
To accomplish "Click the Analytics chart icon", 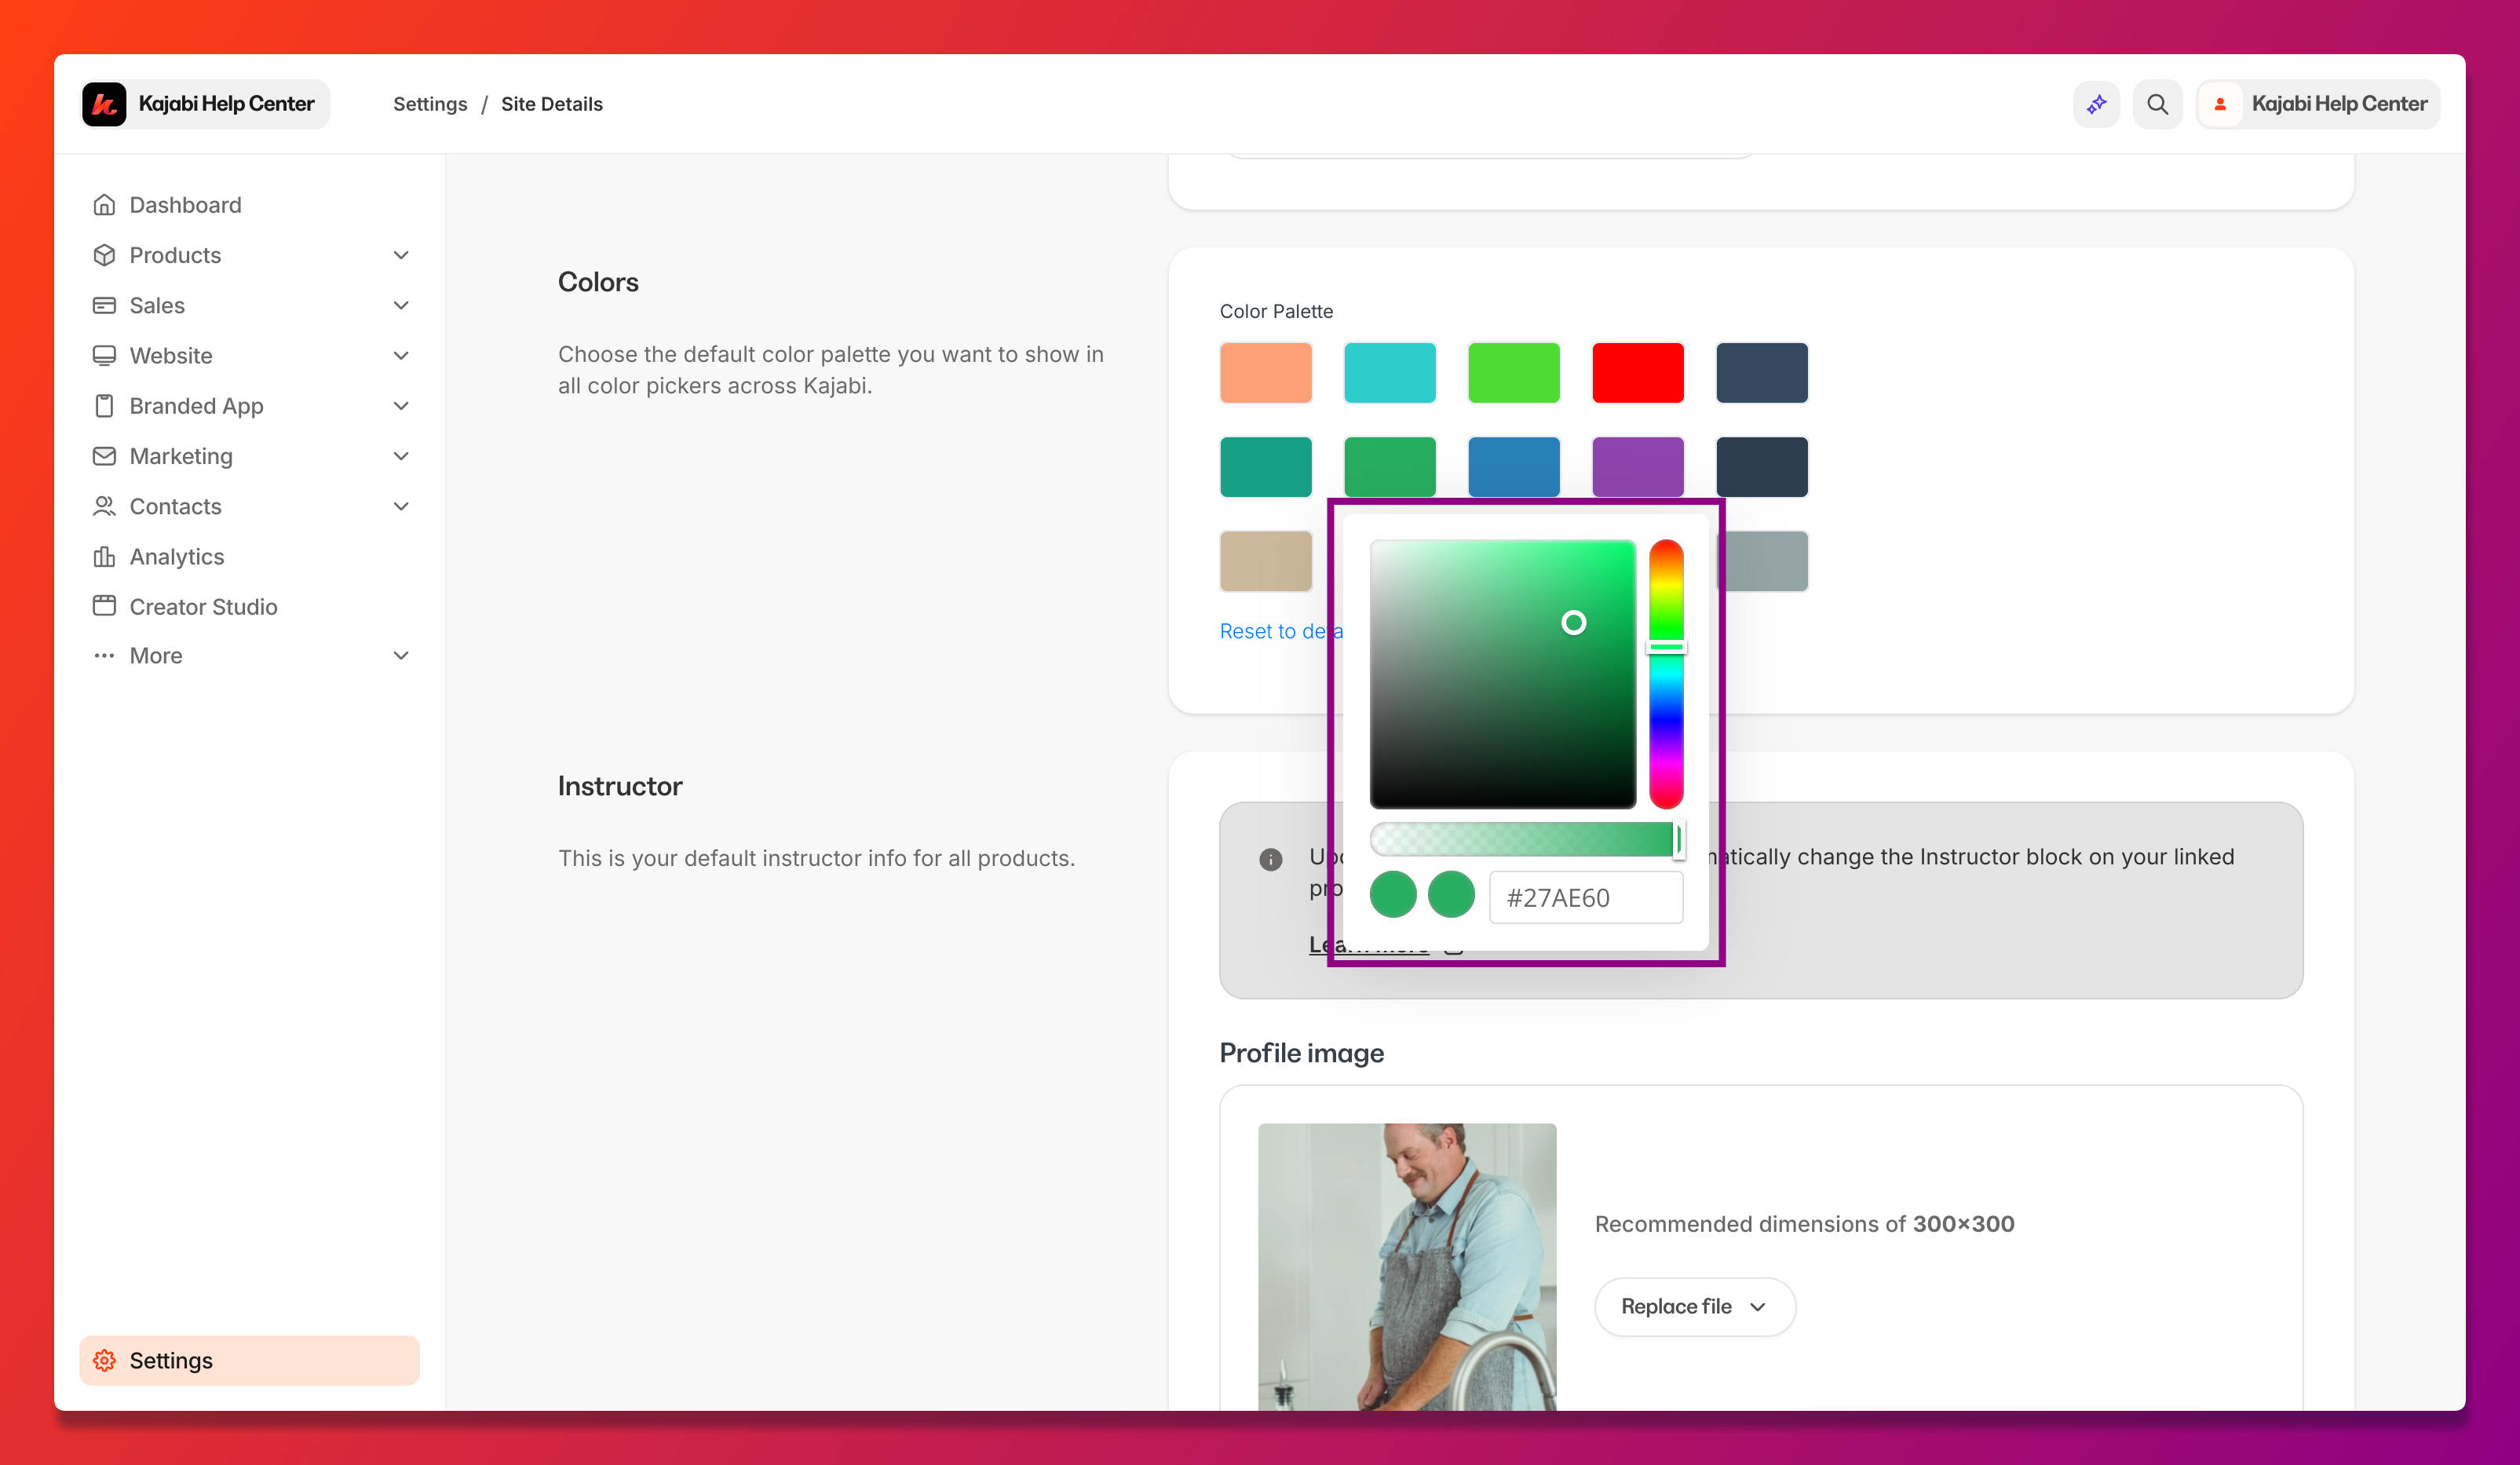I will (x=104, y=556).
